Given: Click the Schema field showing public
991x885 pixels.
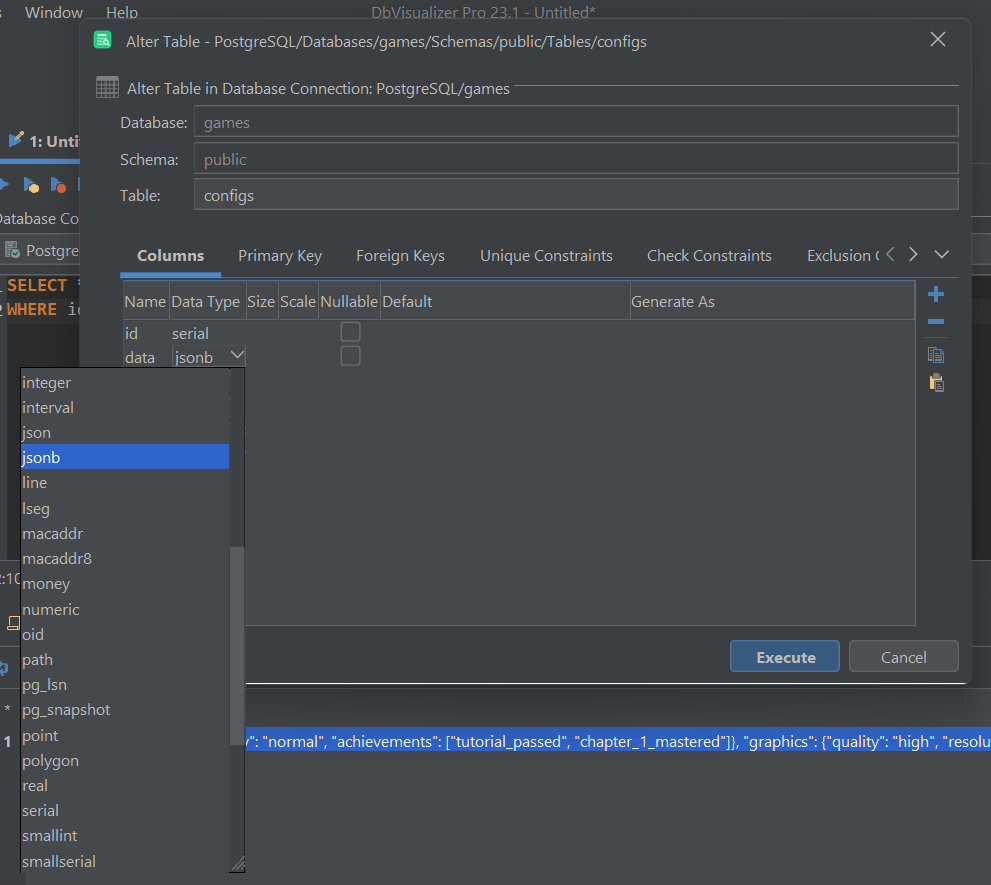Looking at the screenshot, I should (576, 159).
